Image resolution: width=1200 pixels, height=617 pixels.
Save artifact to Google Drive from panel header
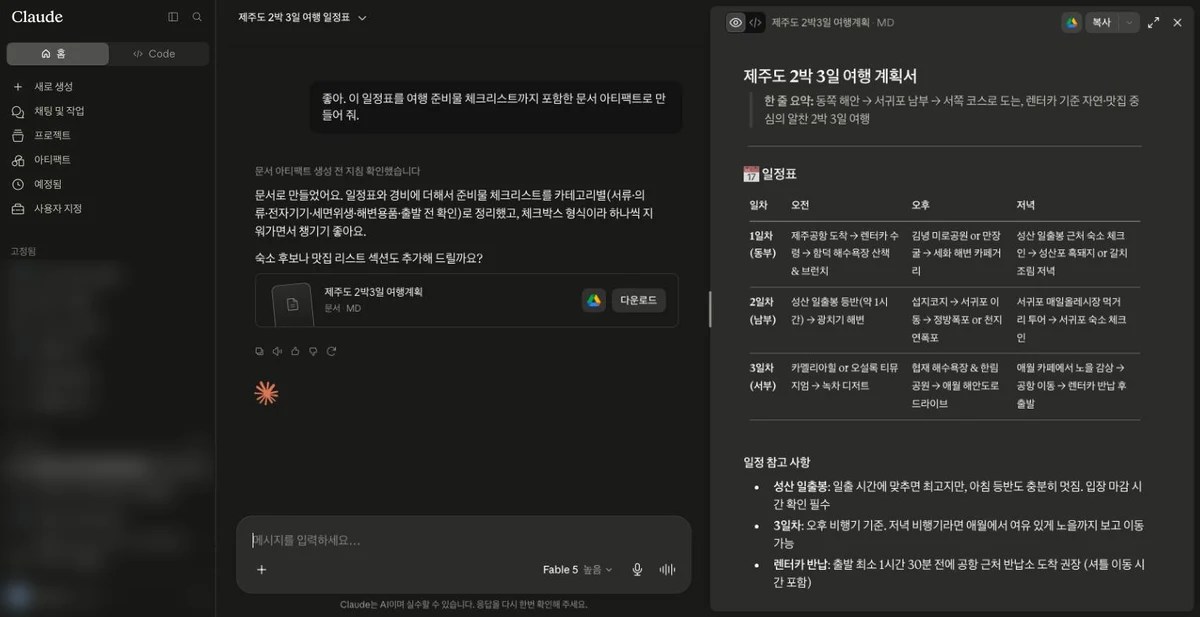pyautogui.click(x=1071, y=22)
